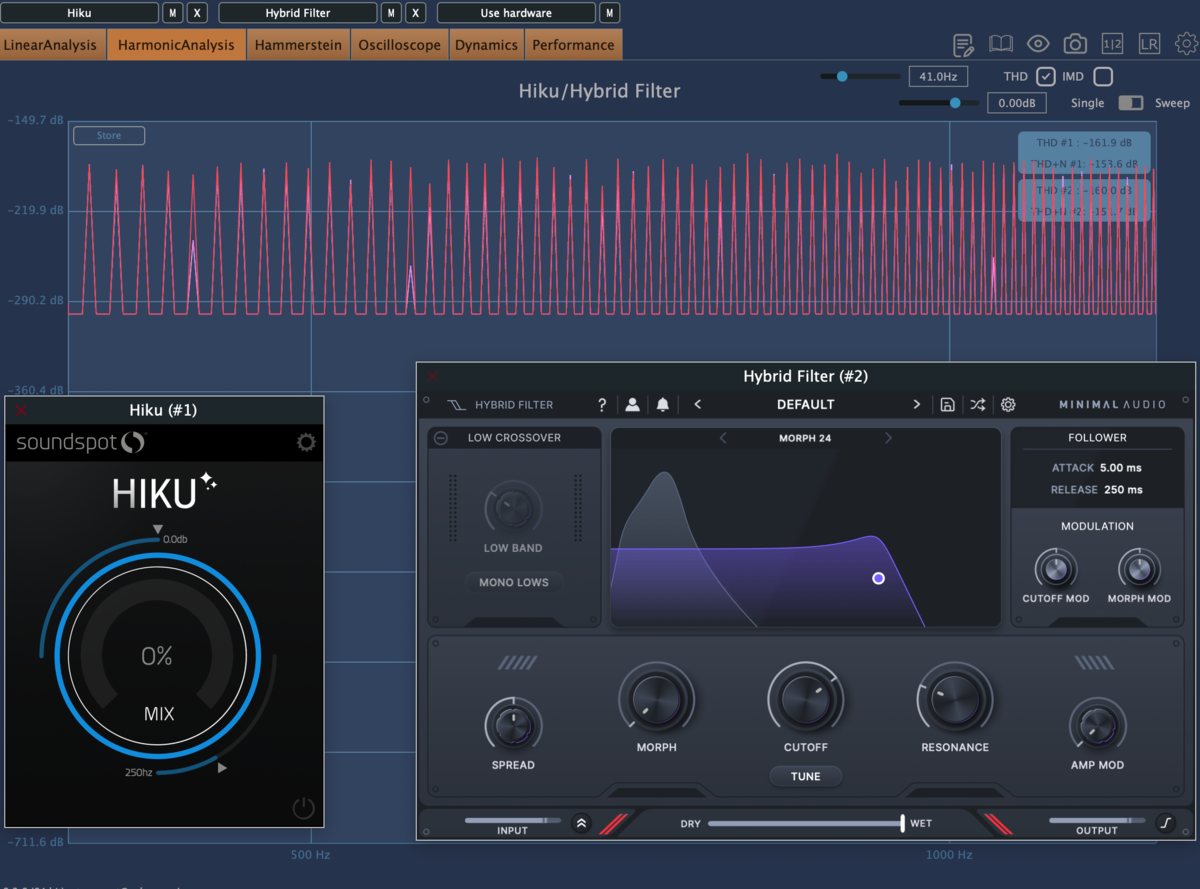This screenshot has width=1200, height=889.
Task: Click the Store button on the analyzer
Action: tap(108, 135)
